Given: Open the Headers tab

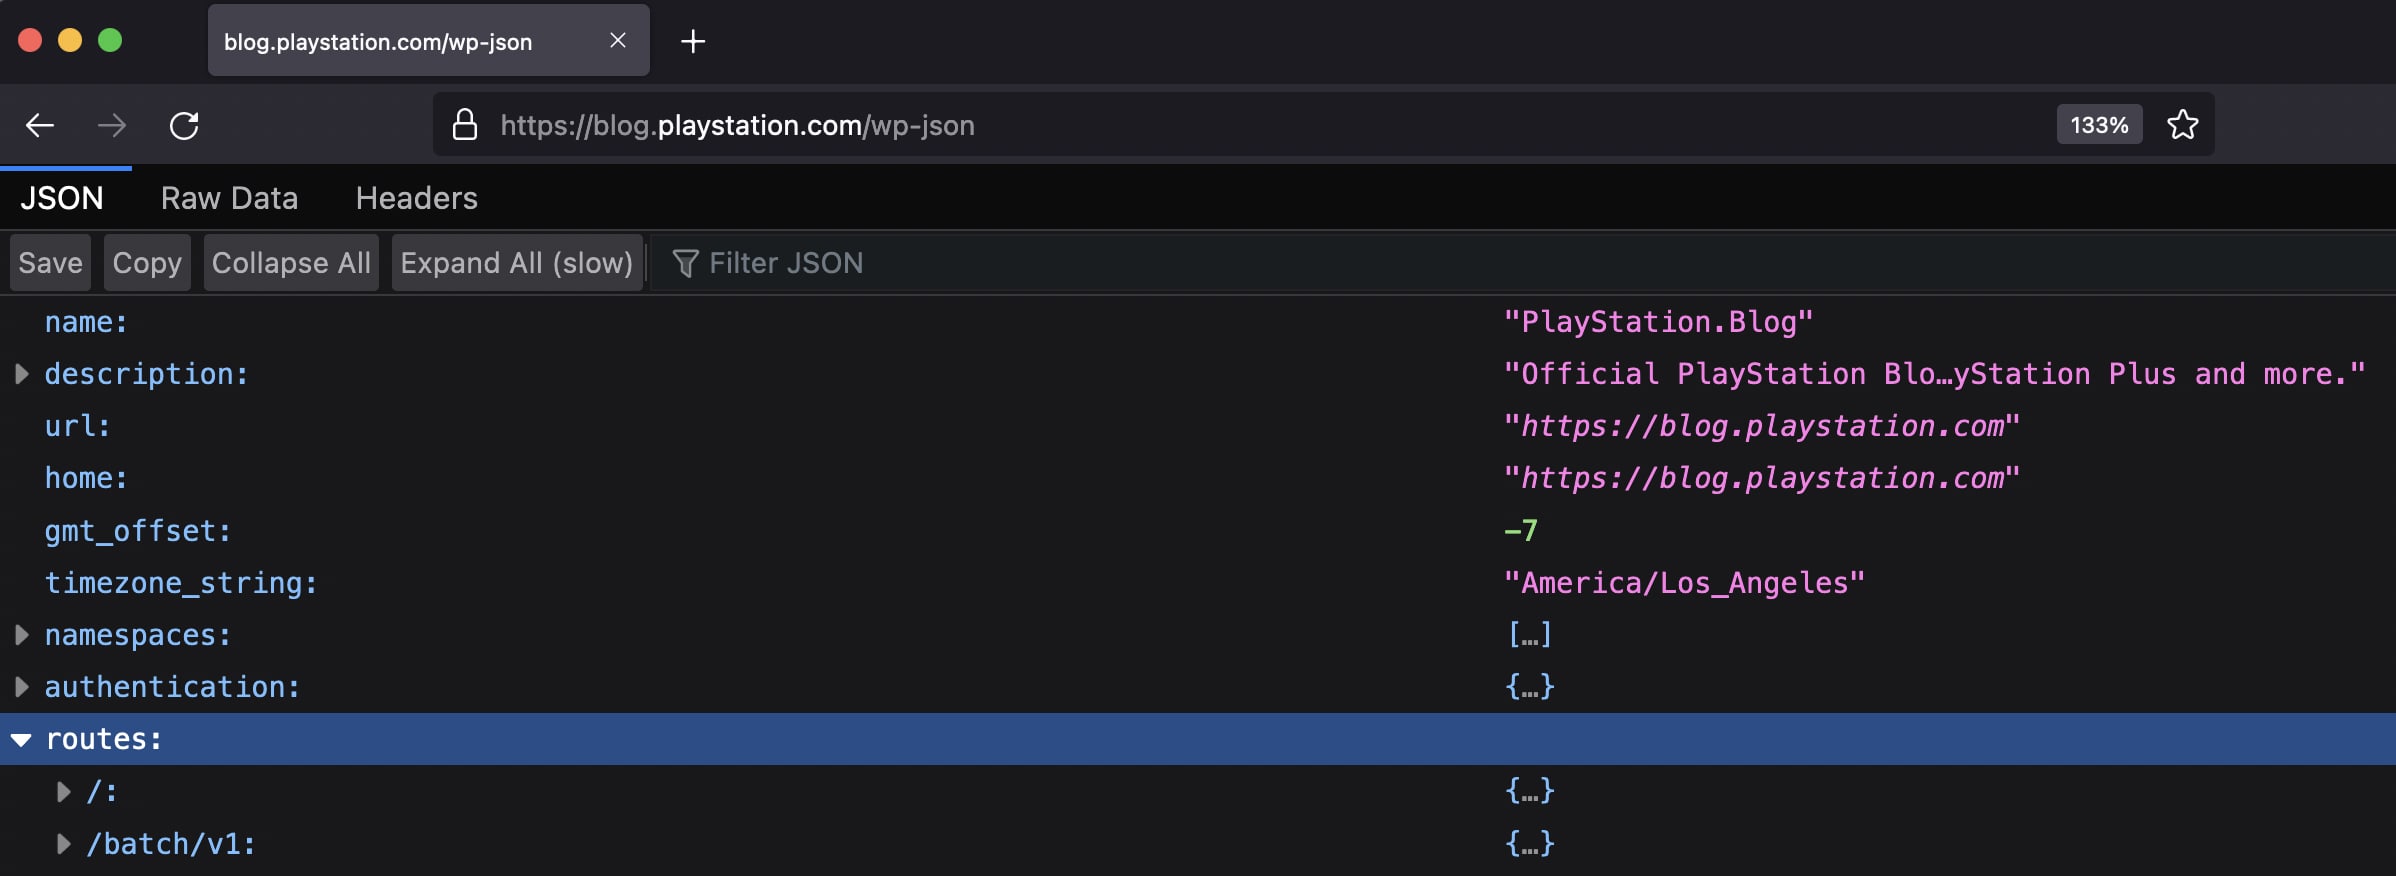Looking at the screenshot, I should coord(416,198).
